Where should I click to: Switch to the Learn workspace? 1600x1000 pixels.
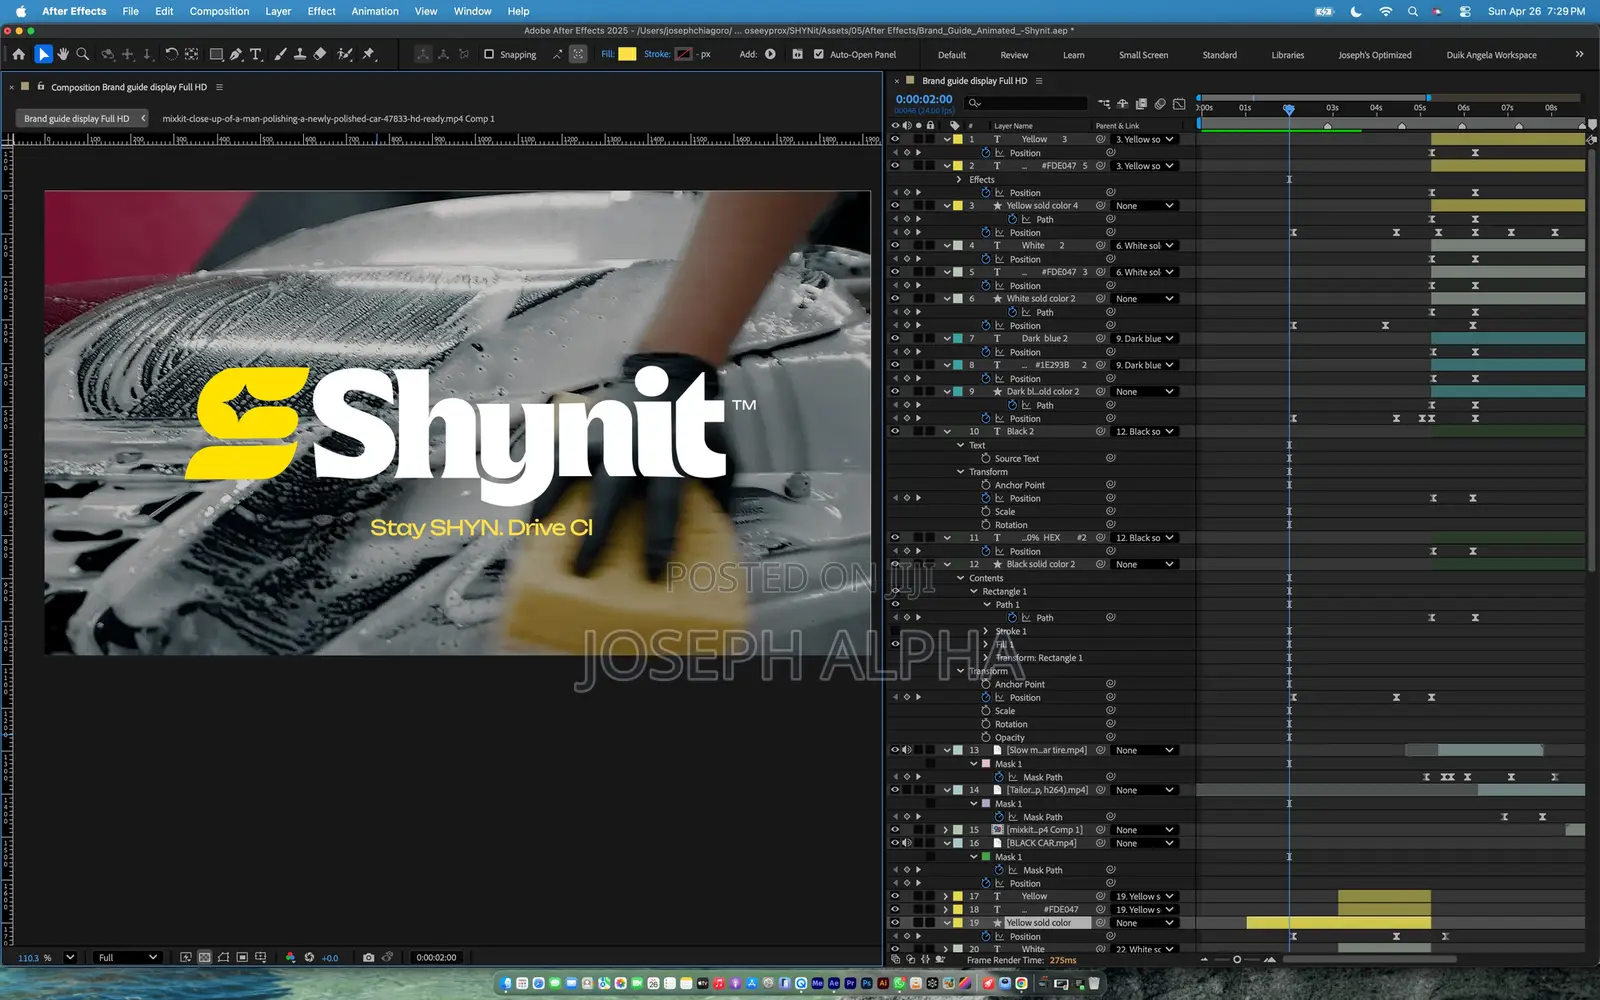pos(1073,55)
